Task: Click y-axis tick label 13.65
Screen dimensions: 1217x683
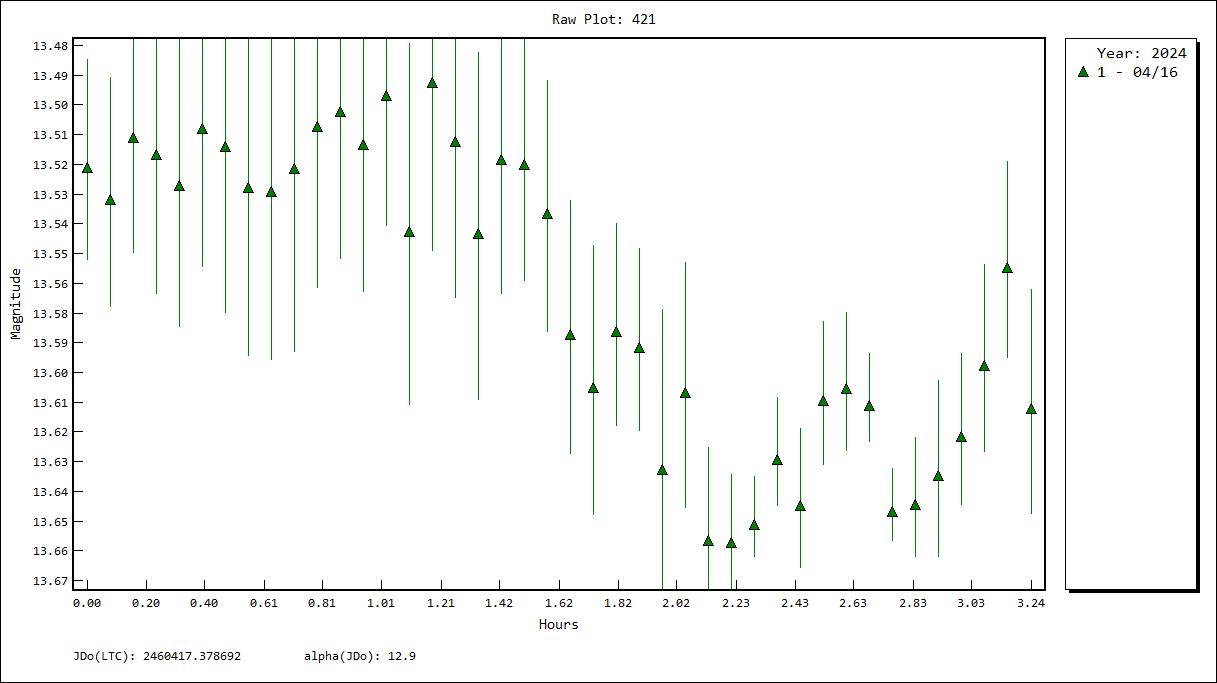Action: coord(50,522)
